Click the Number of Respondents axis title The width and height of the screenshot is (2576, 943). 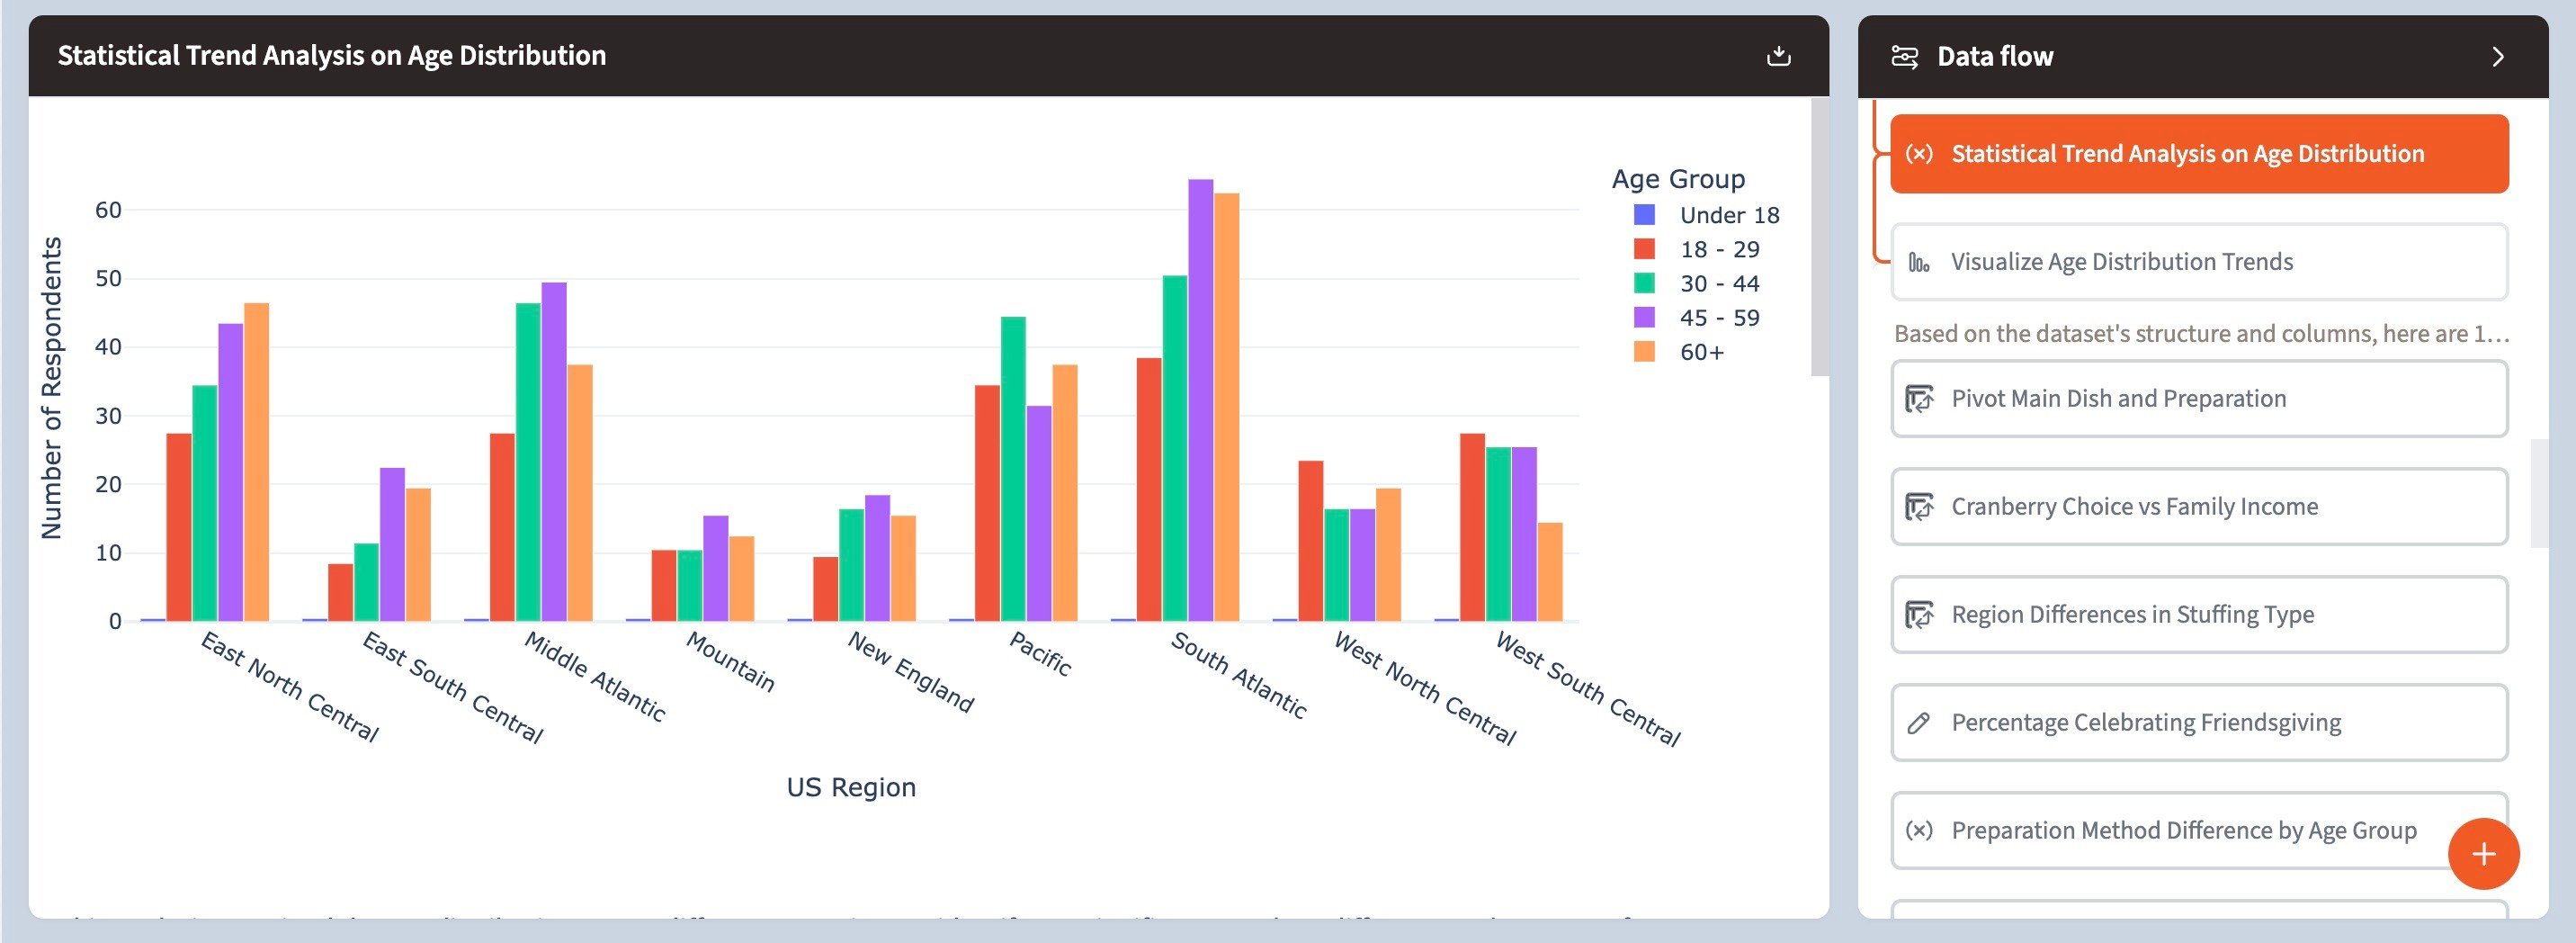[52, 388]
